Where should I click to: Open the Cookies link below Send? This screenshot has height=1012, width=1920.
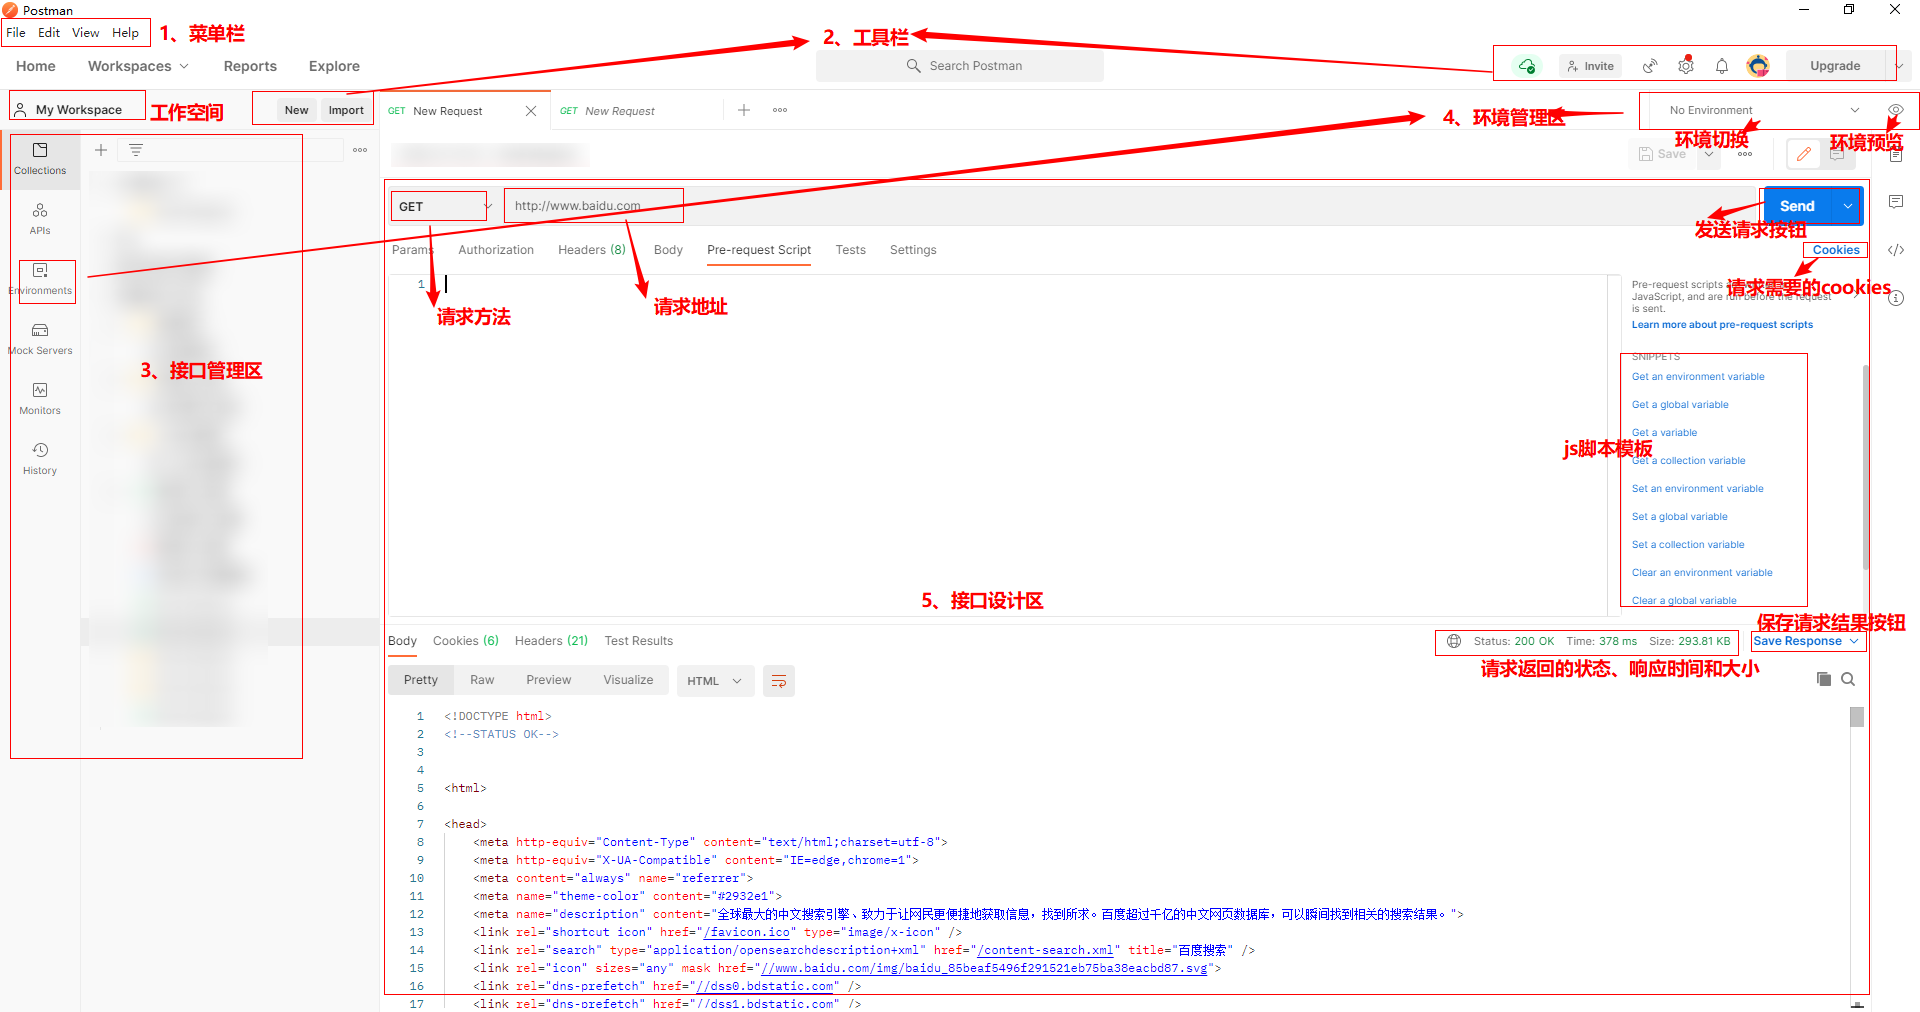click(x=1836, y=250)
